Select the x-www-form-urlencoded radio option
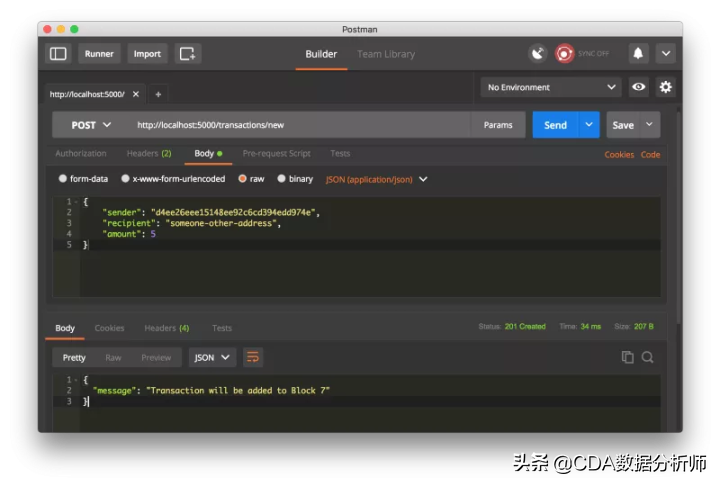Image resolution: width=720 pixels, height=486 pixels. (125, 178)
